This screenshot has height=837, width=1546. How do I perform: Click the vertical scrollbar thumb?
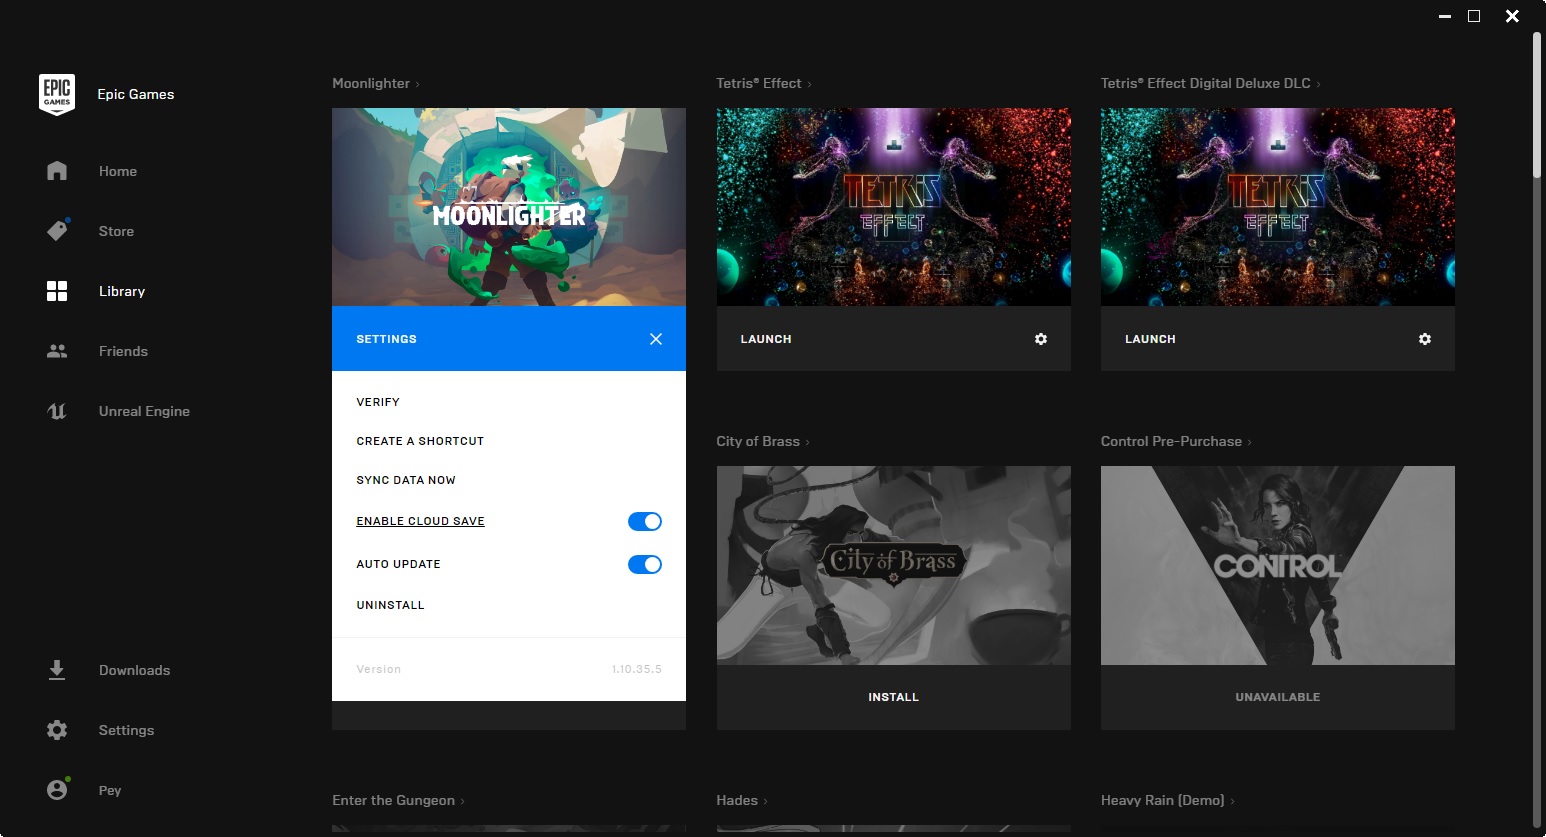point(1538,105)
